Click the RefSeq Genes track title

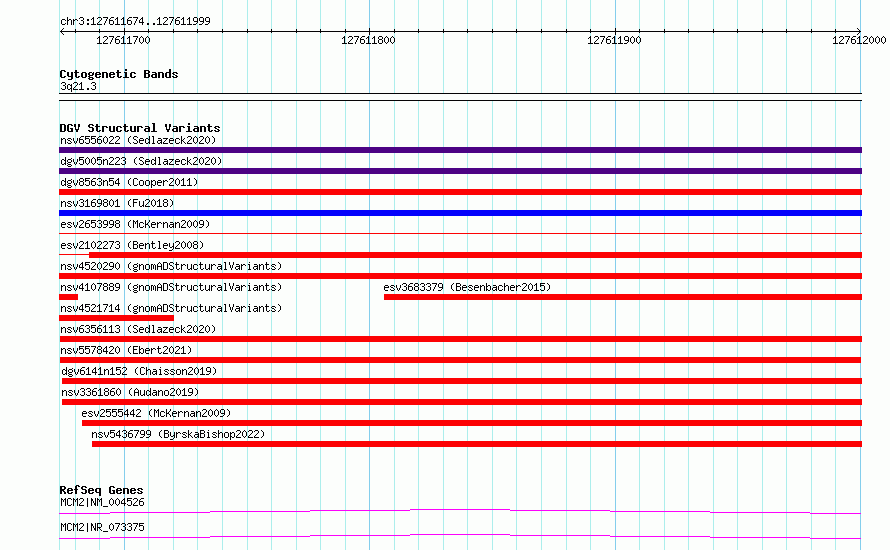click(x=101, y=490)
